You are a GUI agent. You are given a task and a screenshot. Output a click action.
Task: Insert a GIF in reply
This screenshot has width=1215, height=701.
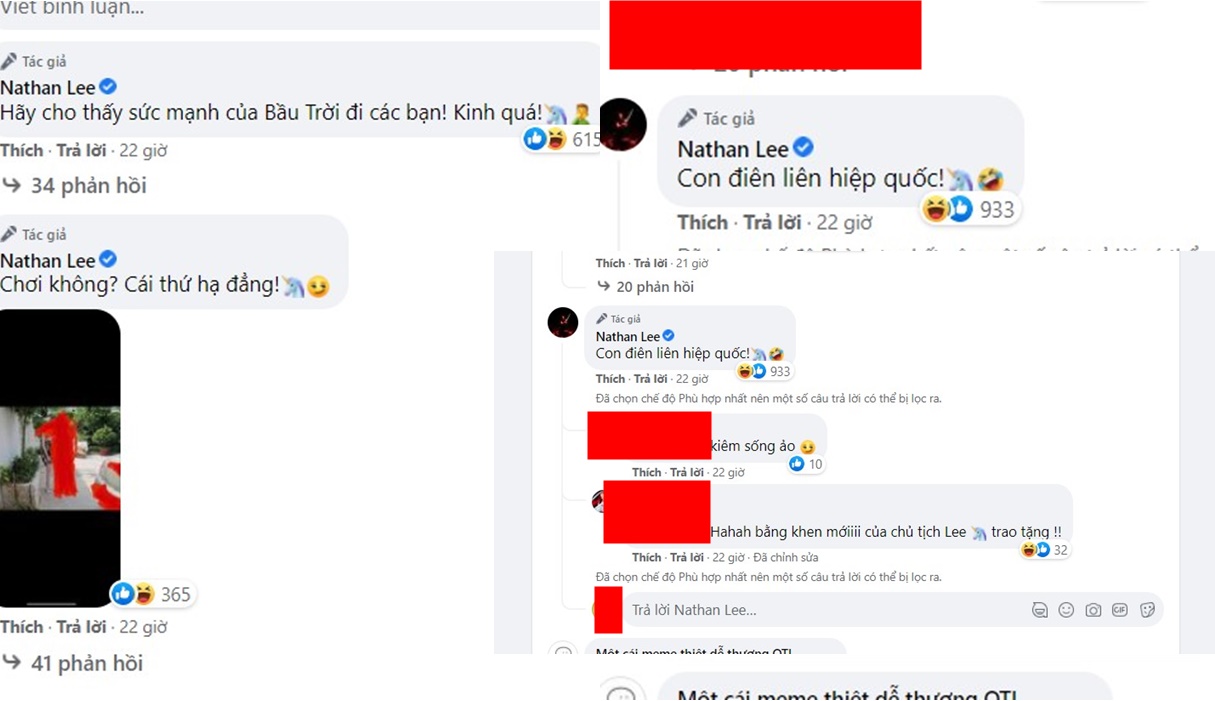[x=1120, y=610]
